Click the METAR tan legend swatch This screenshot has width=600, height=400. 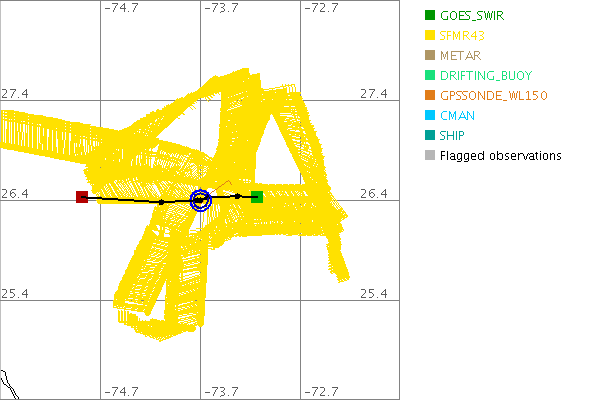[x=430, y=55]
